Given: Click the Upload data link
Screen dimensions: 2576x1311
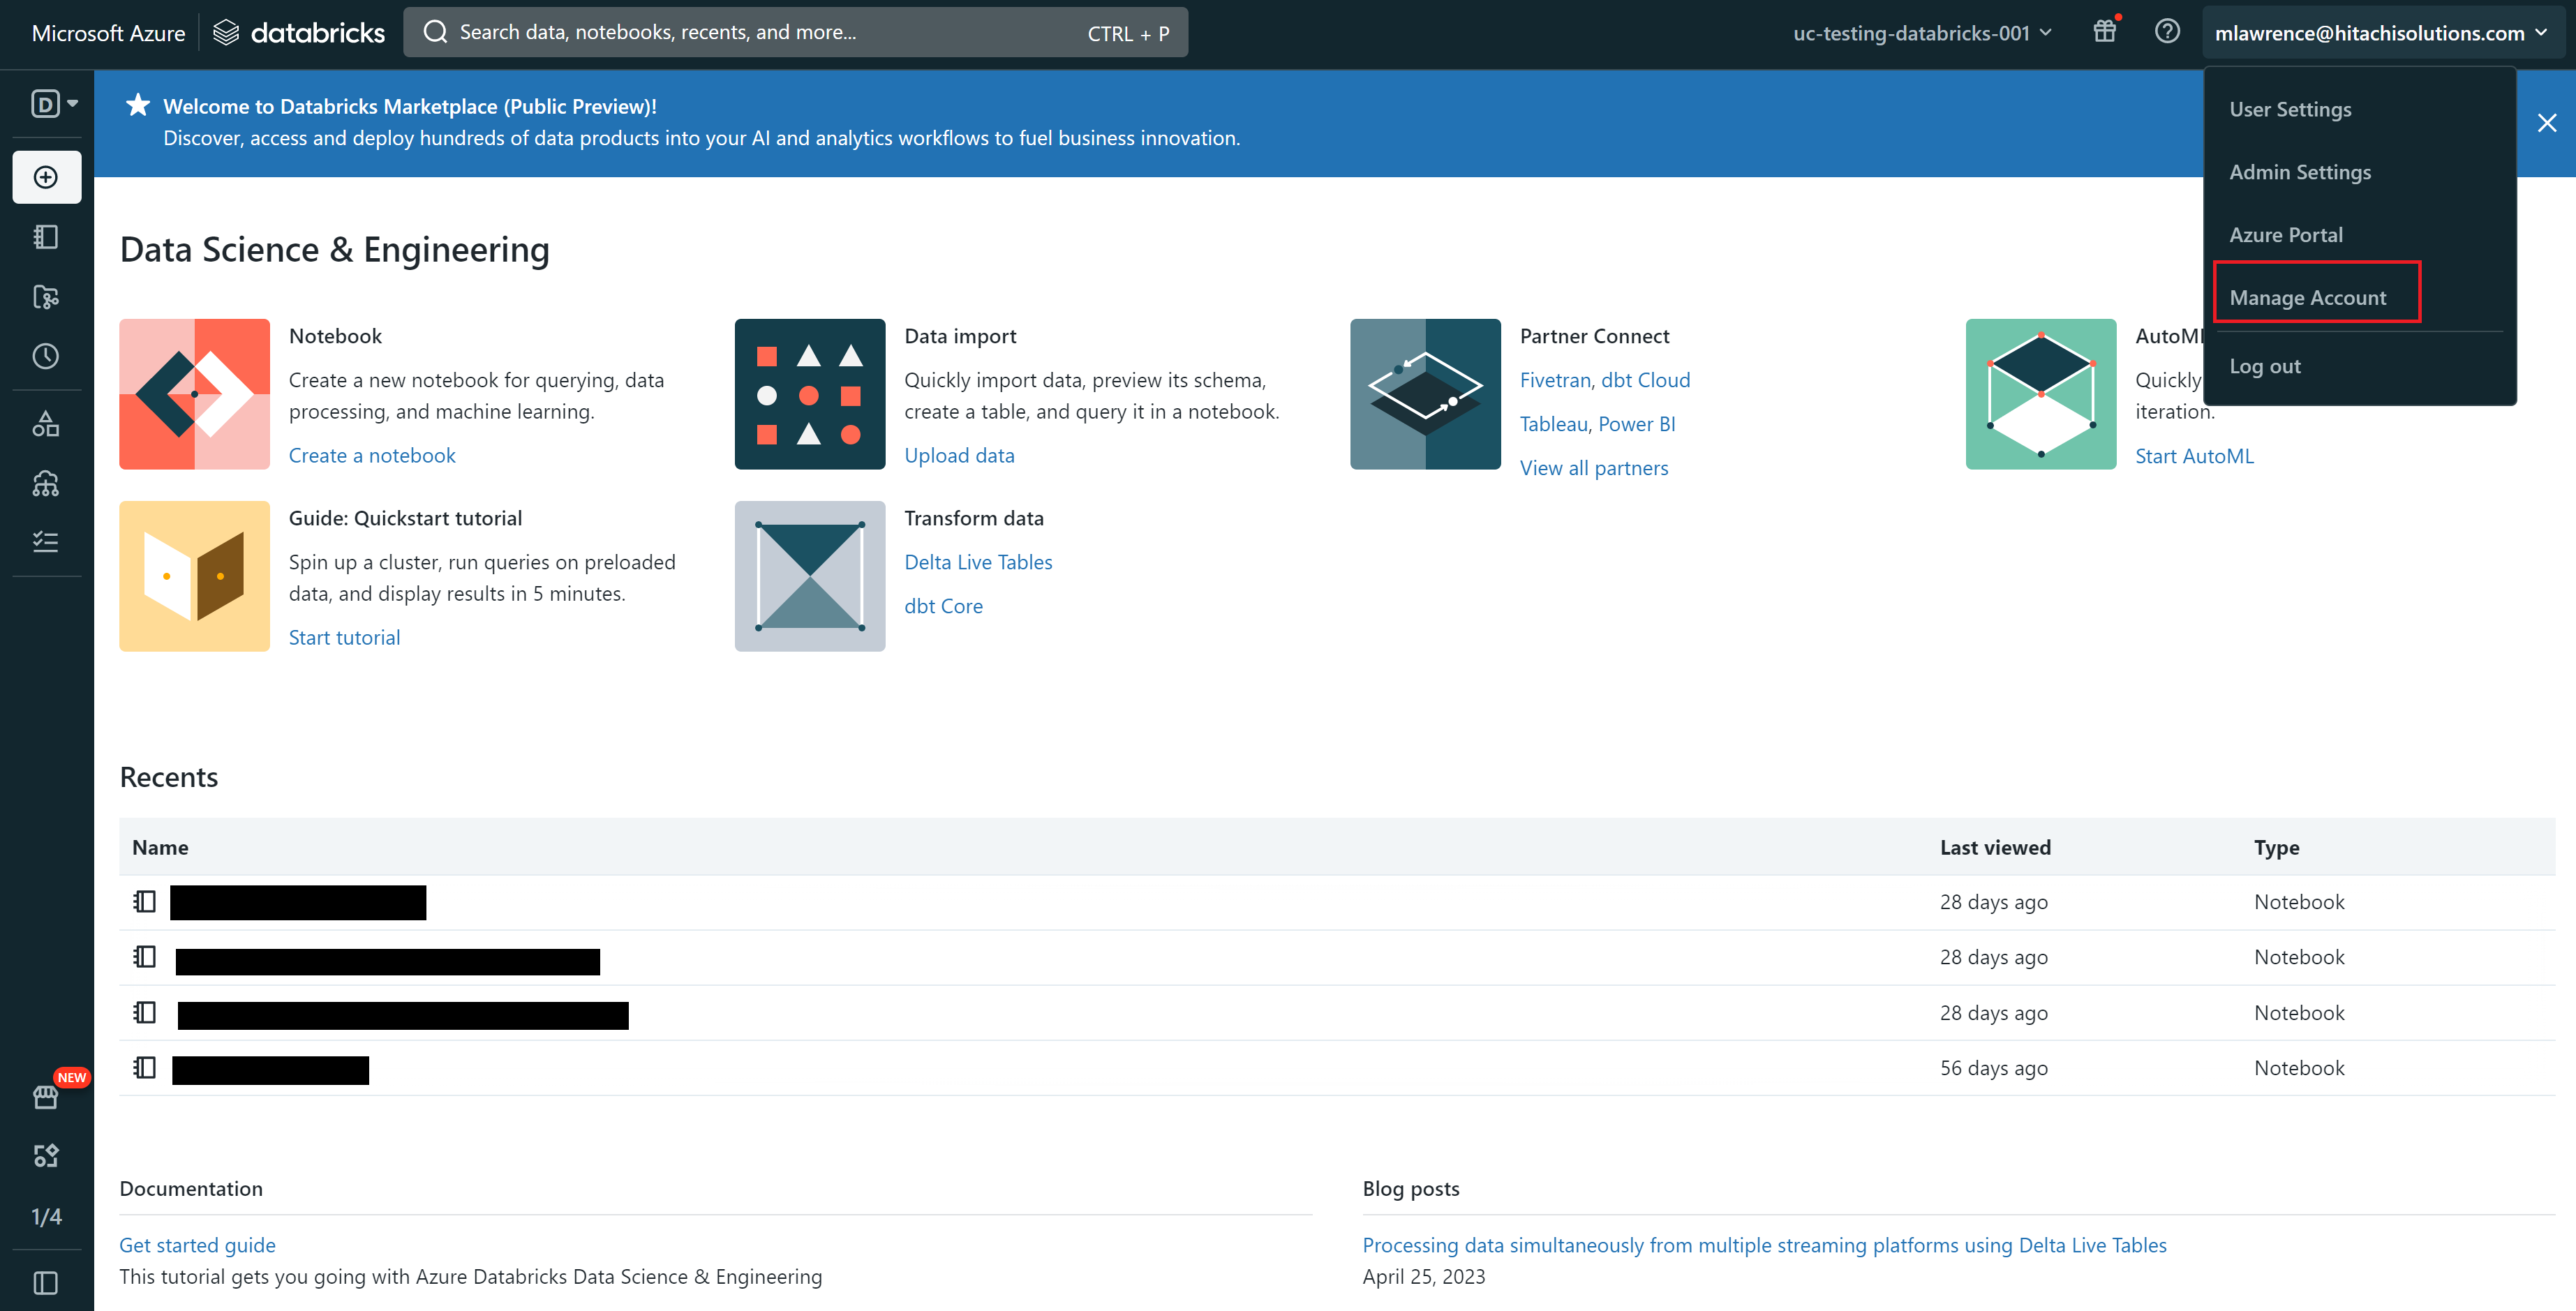Looking at the screenshot, I should (x=959, y=456).
